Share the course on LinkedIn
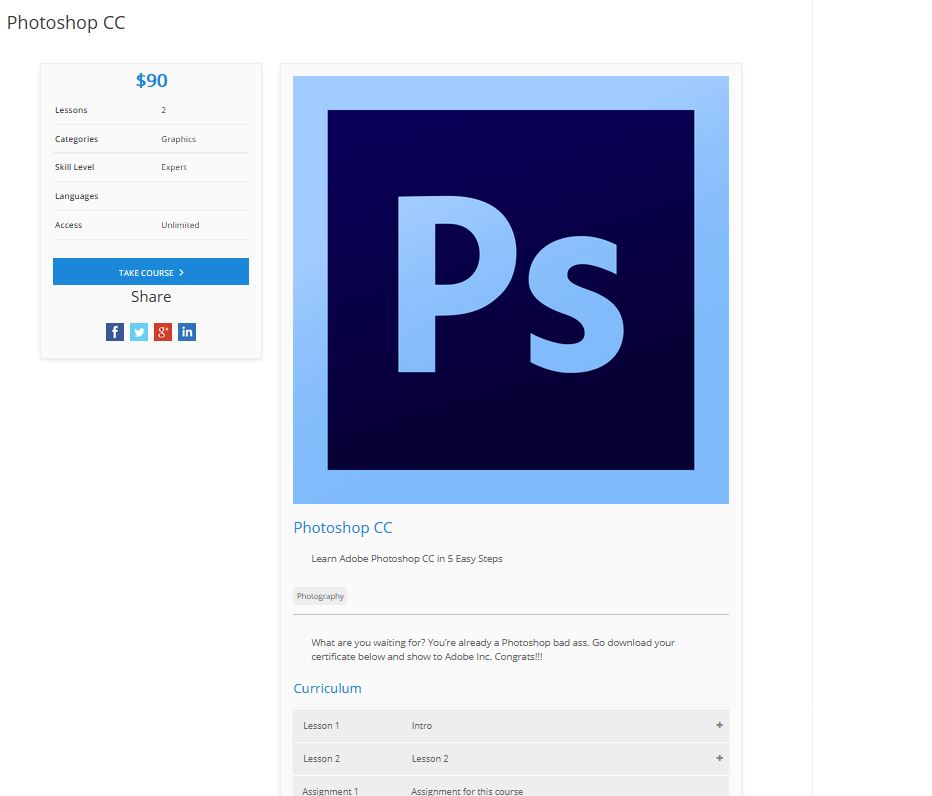932x796 pixels. click(x=187, y=332)
